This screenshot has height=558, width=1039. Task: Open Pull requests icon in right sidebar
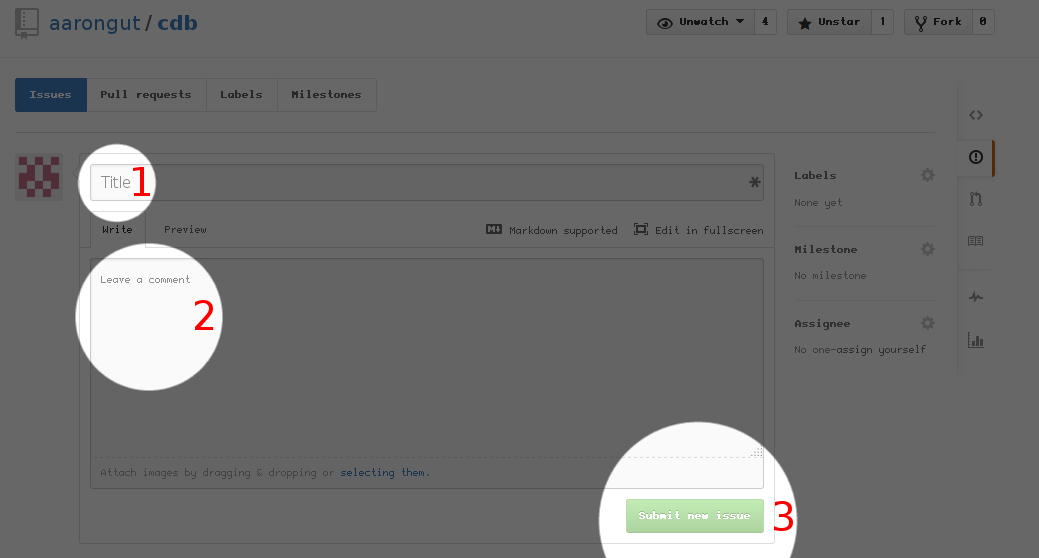click(975, 199)
